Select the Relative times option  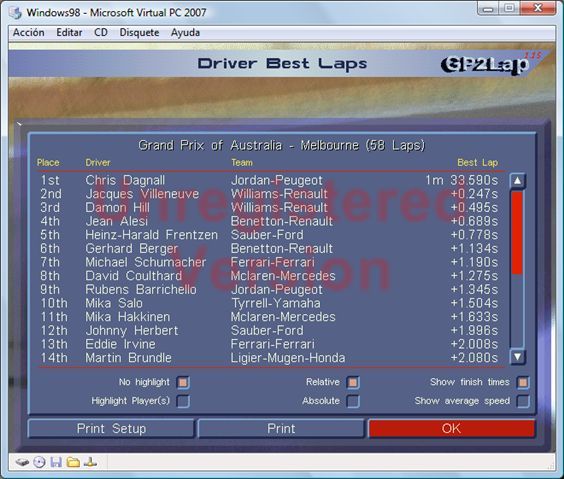(353, 382)
